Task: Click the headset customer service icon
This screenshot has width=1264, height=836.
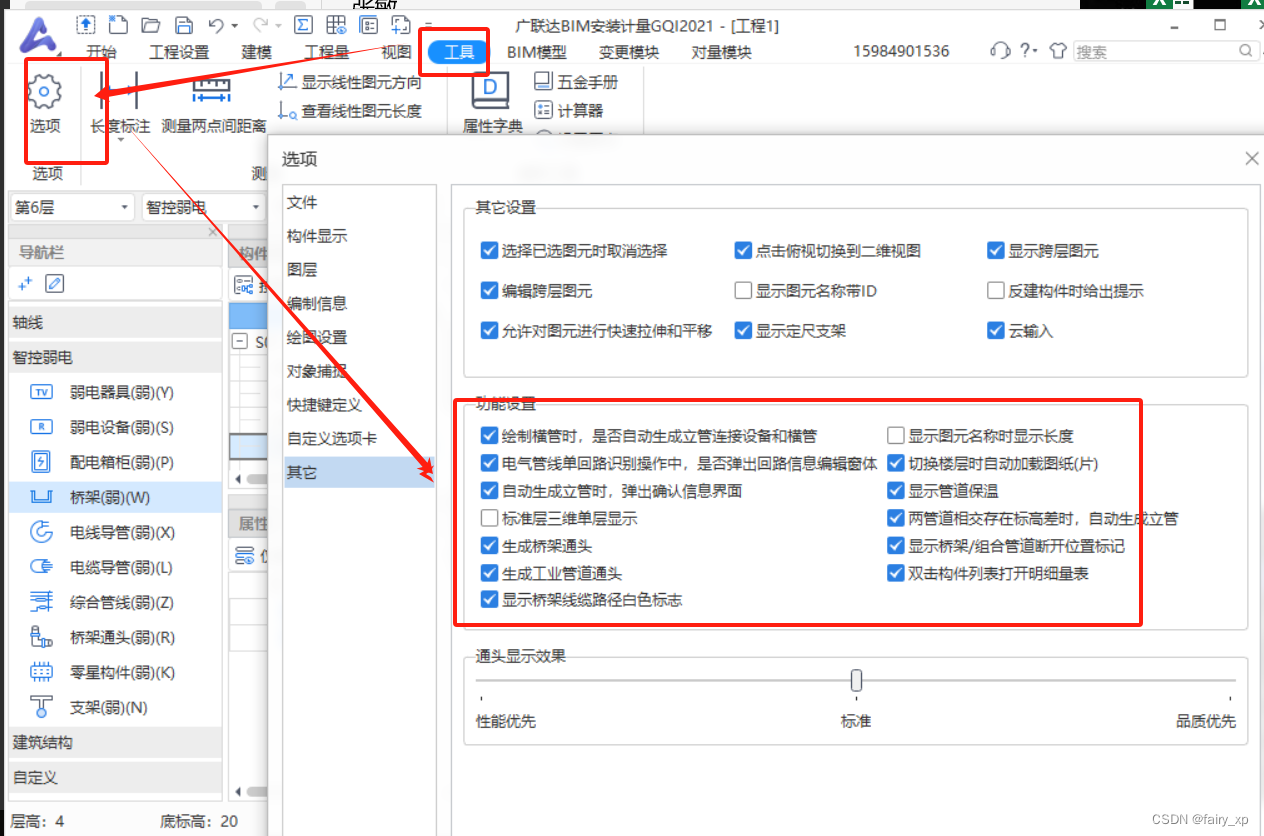Action: (999, 50)
